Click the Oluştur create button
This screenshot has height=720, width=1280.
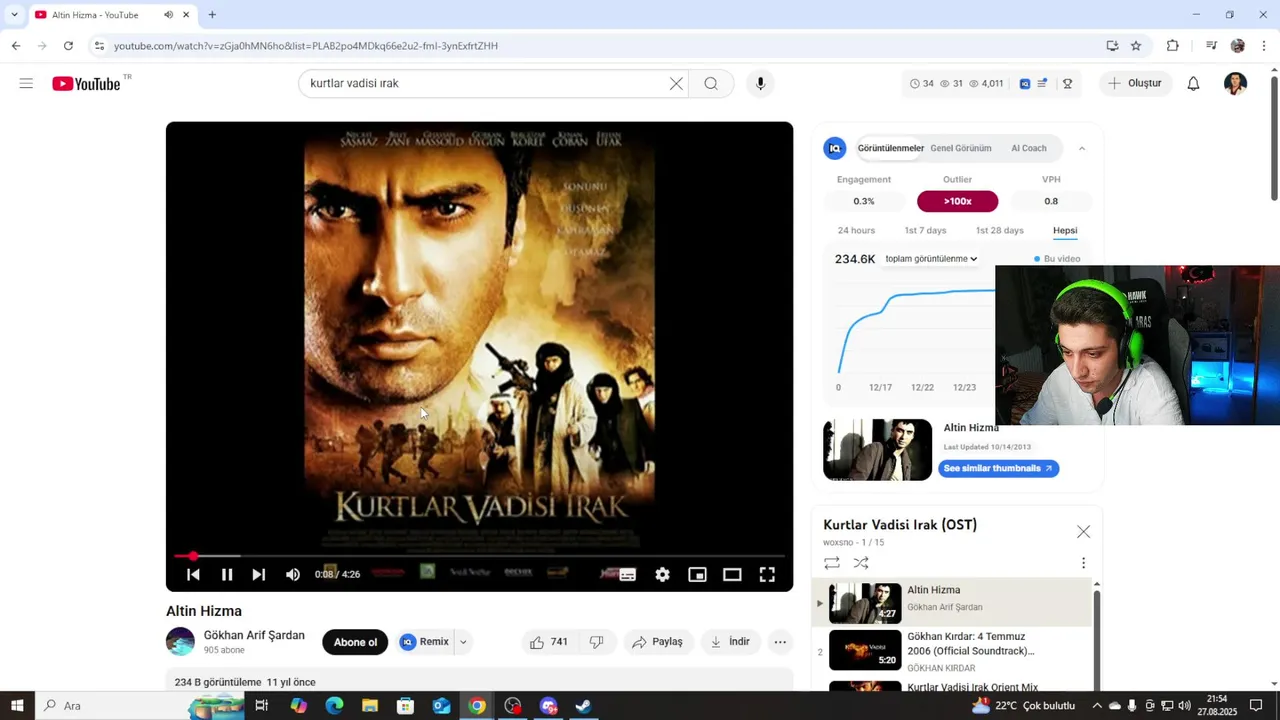pos(1135,84)
